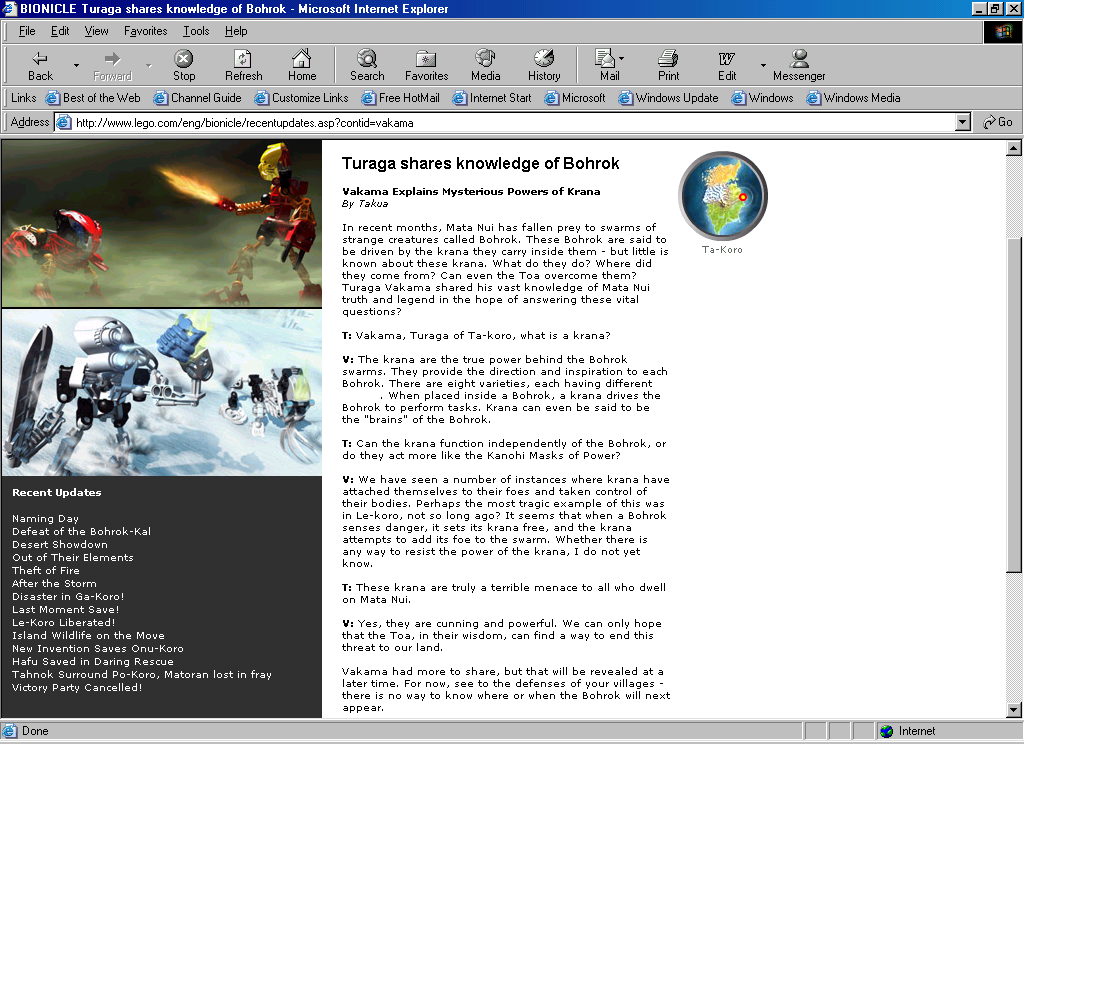Open Tahnok Surround Po-Koro update
1100x1000 pixels.
(x=142, y=674)
